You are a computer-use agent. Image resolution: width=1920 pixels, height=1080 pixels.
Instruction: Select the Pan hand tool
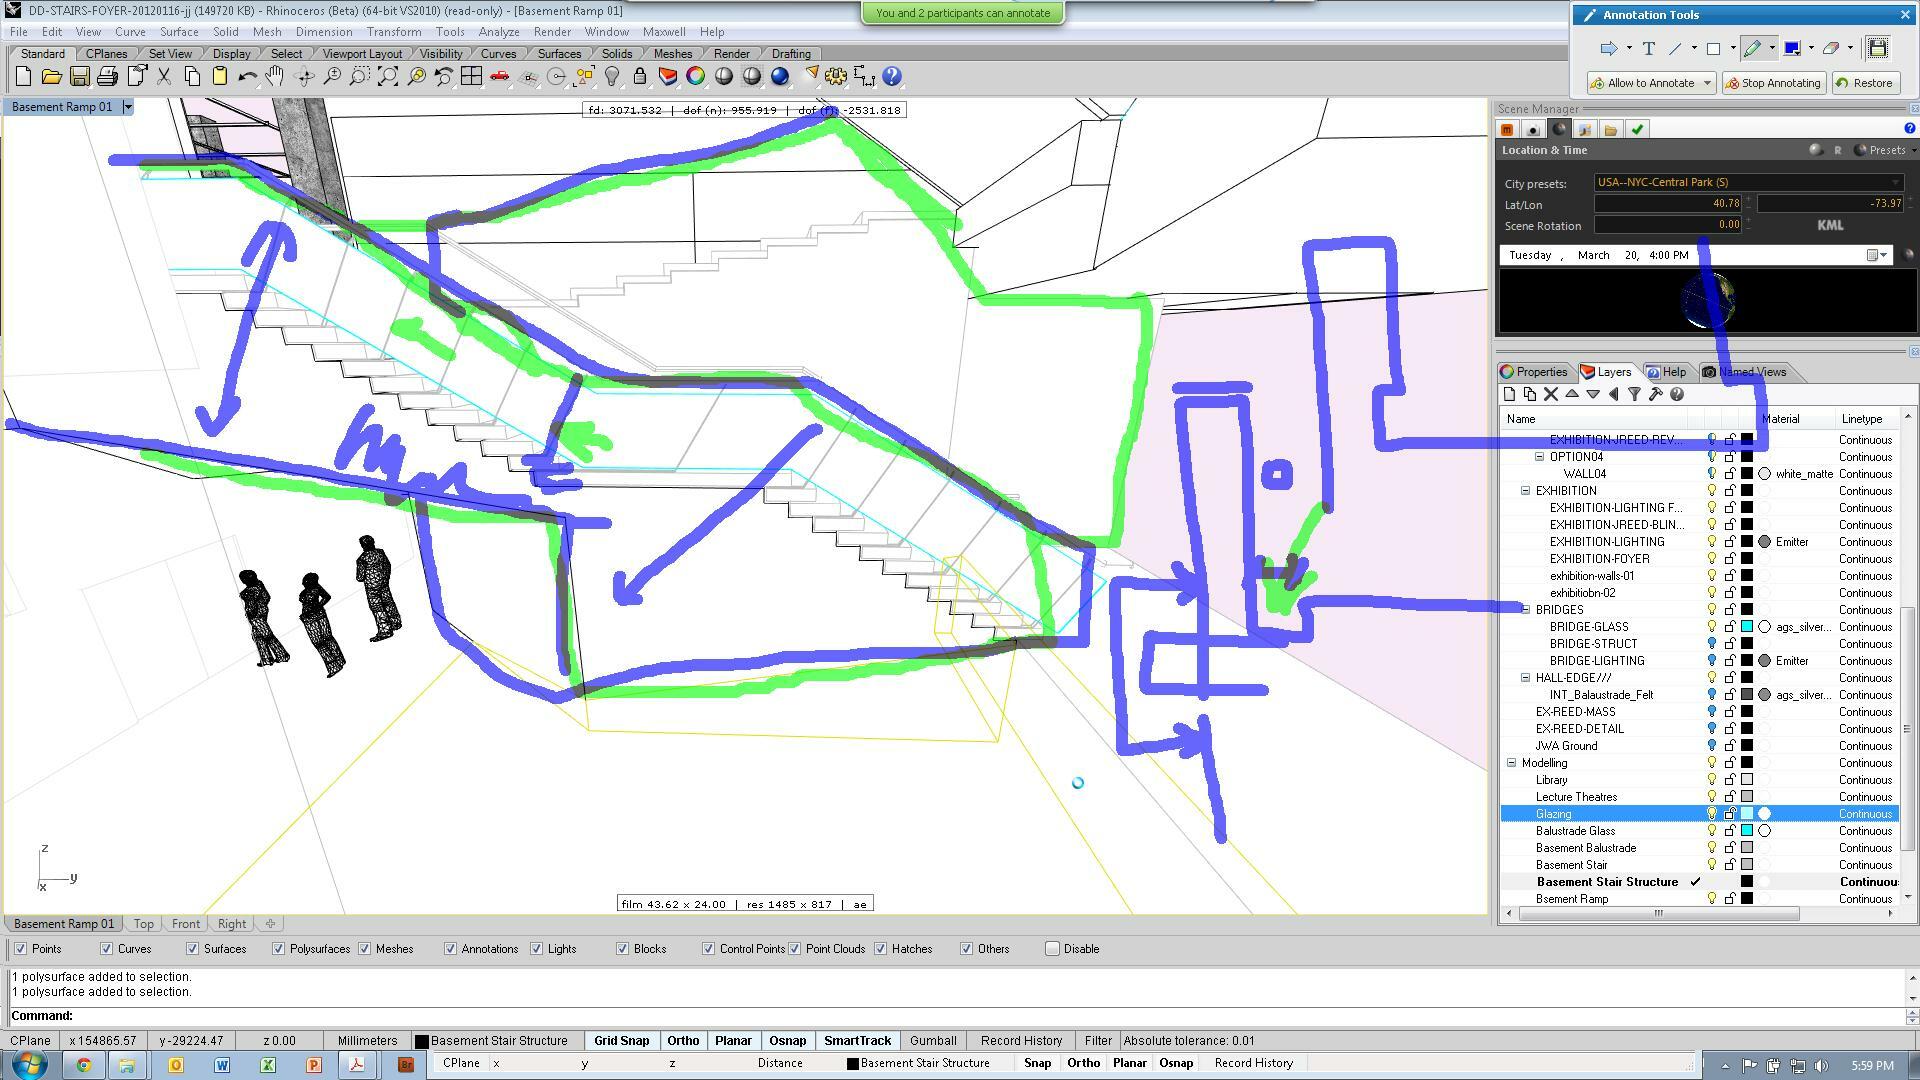(x=275, y=77)
